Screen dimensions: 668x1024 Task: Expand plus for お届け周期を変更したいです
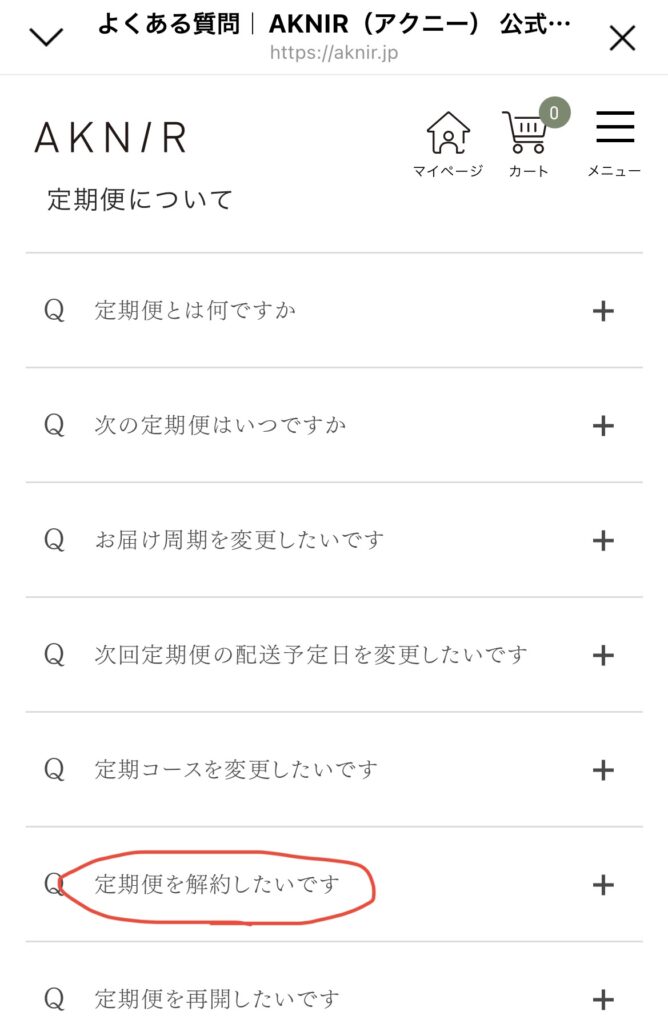[x=602, y=541]
